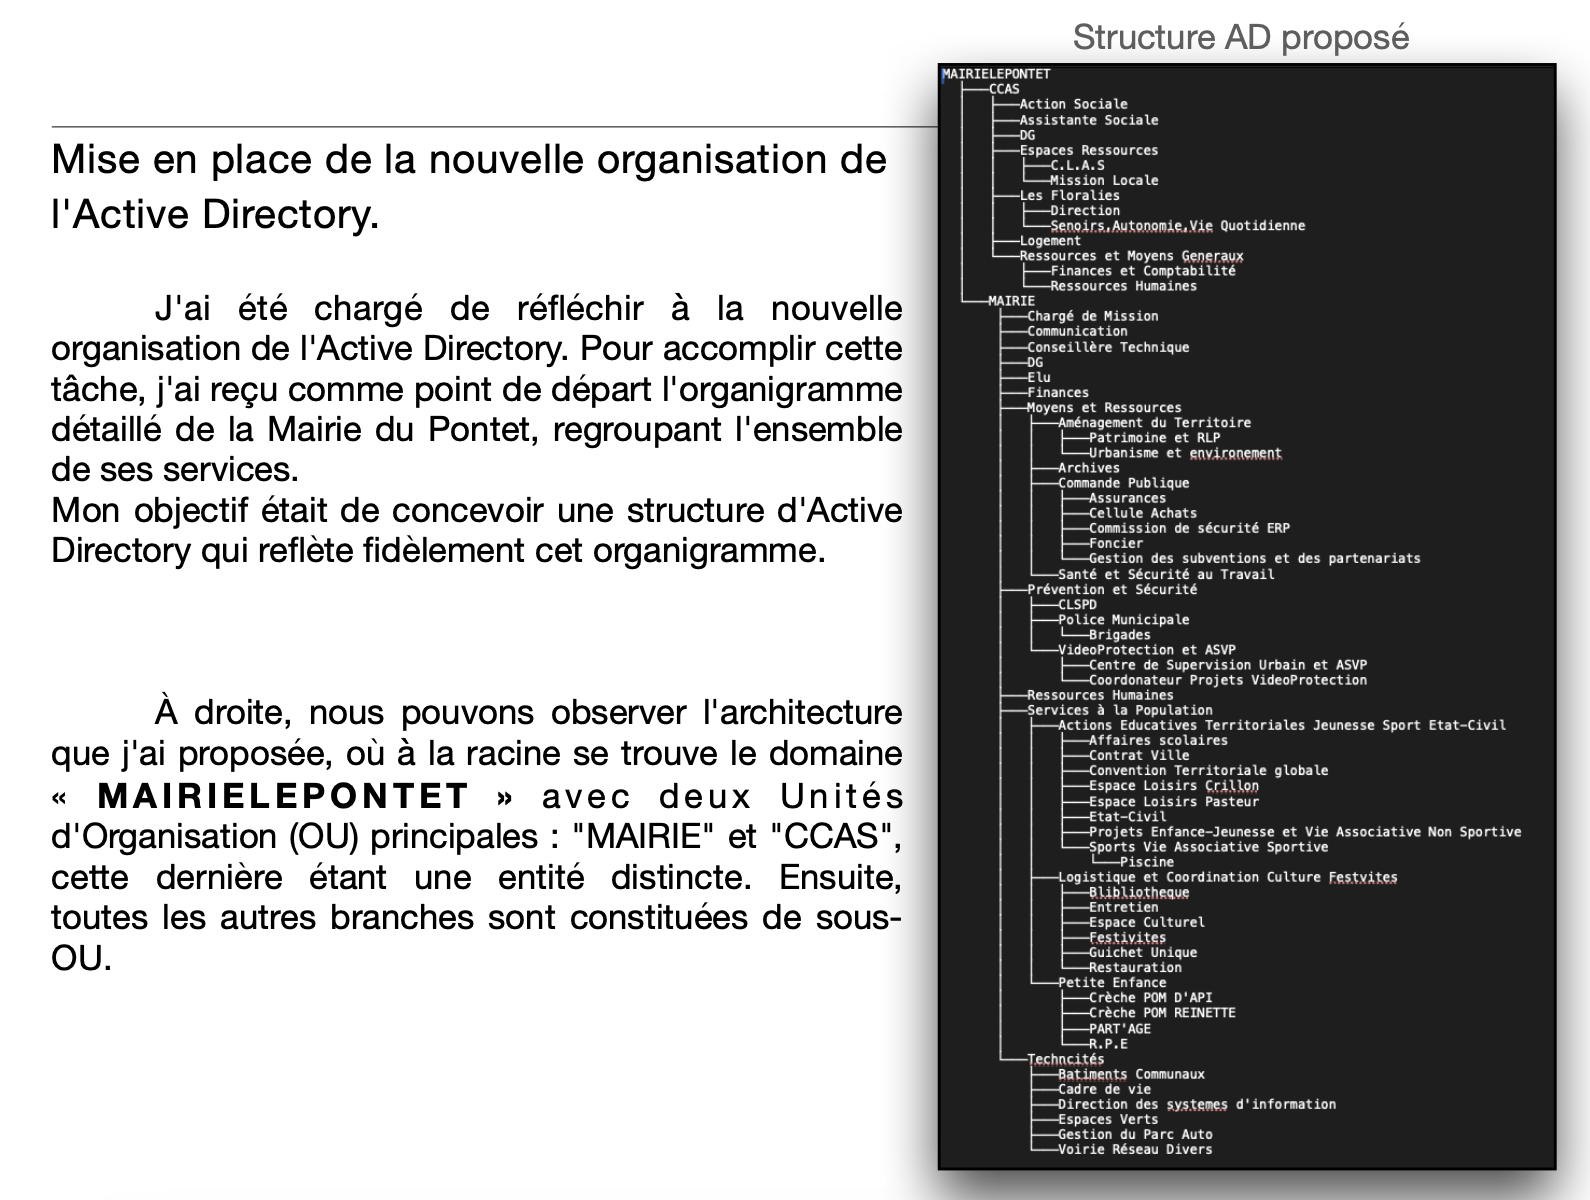1590x1200 pixels.
Task: Click the "PART'AGE" entry
Action: coord(1120,1029)
